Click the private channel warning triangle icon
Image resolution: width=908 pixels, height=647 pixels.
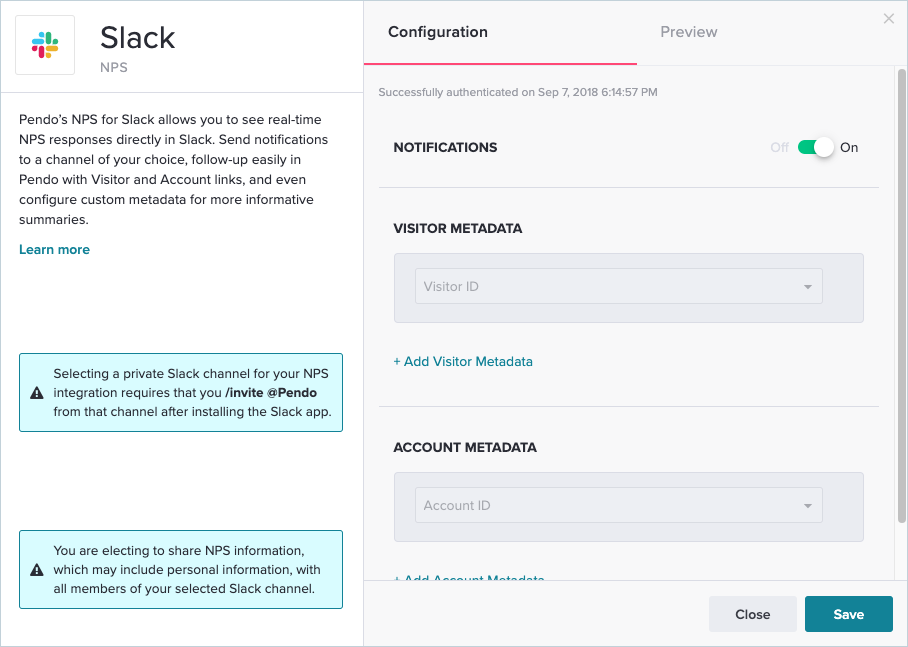[37, 392]
